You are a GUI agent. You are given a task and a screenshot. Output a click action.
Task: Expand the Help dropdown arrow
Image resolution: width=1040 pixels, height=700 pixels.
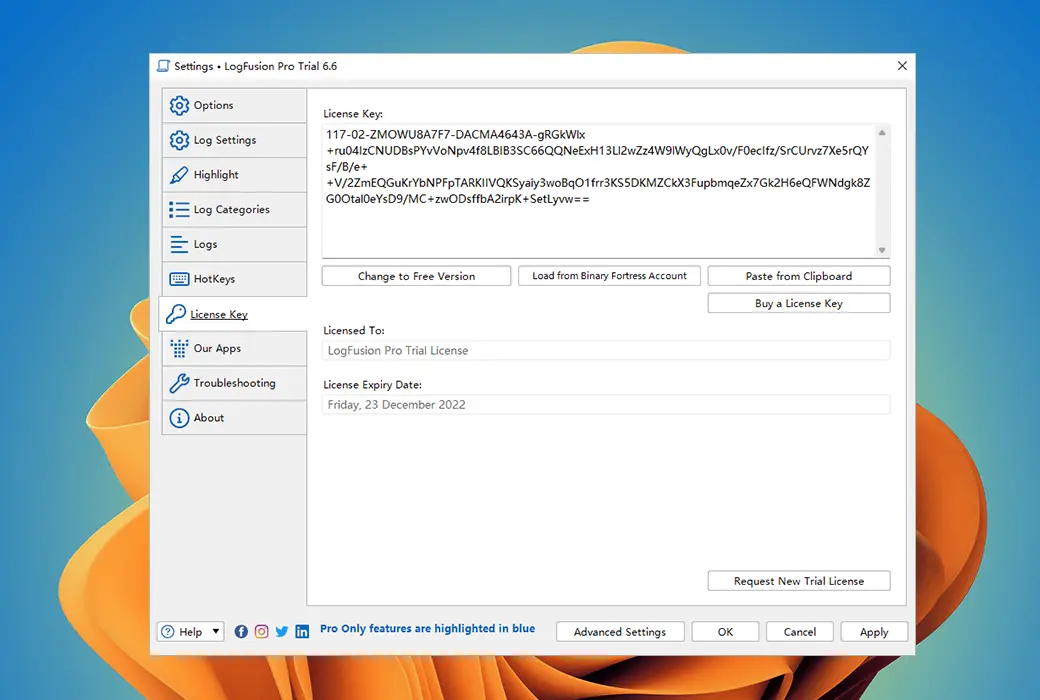pos(216,631)
